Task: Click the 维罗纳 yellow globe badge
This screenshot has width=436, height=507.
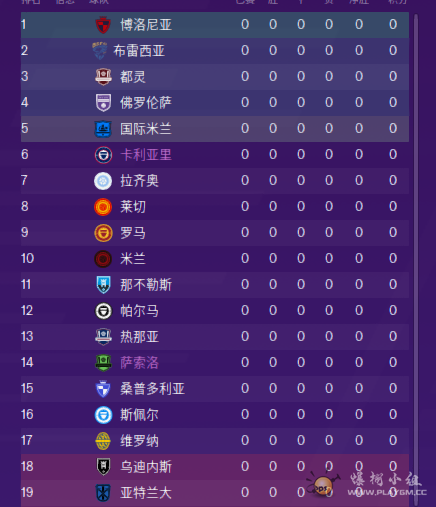Action: click(x=103, y=441)
